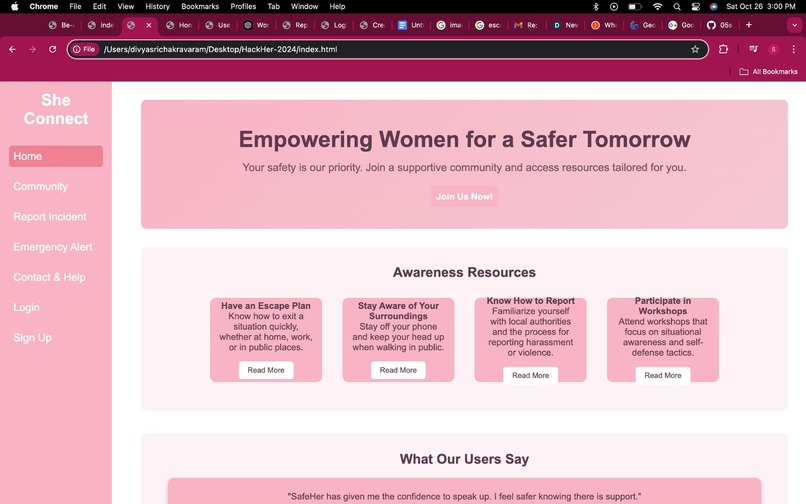
Task: Read More on Participate in Workshops
Action: (663, 375)
